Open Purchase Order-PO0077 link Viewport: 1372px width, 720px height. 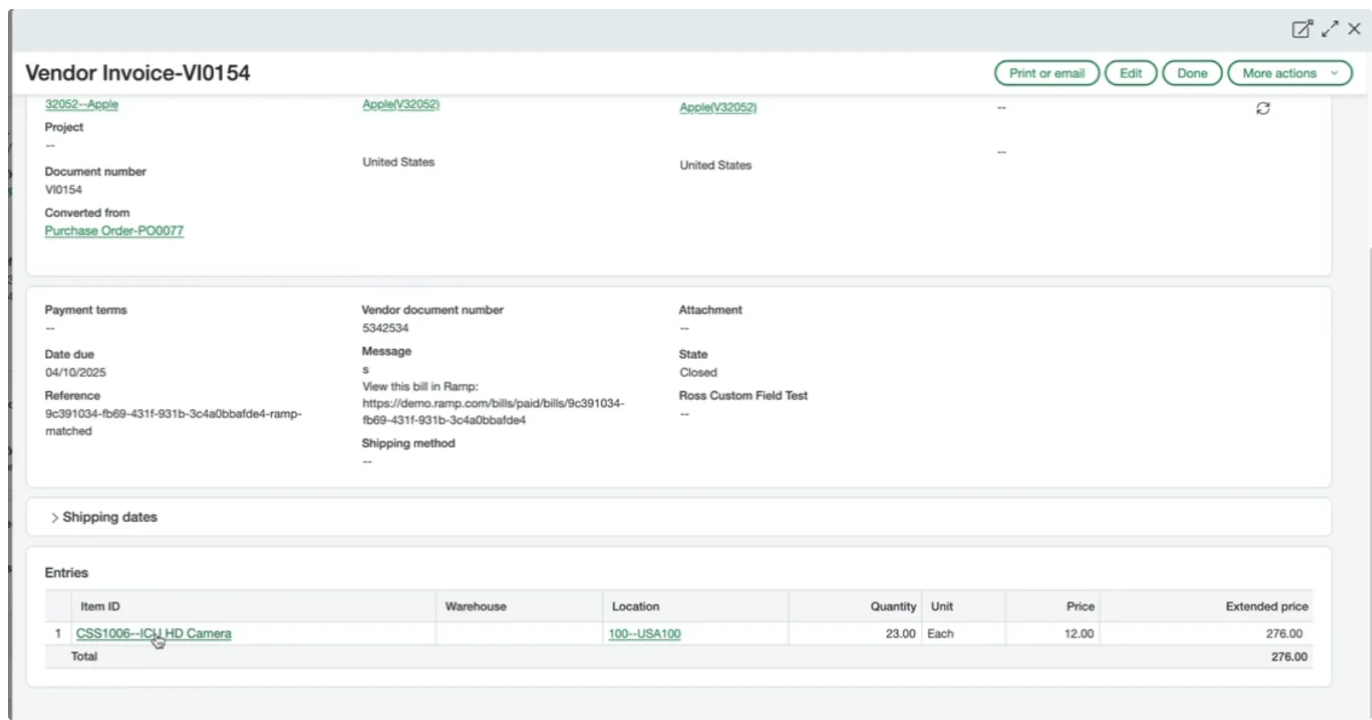point(114,231)
